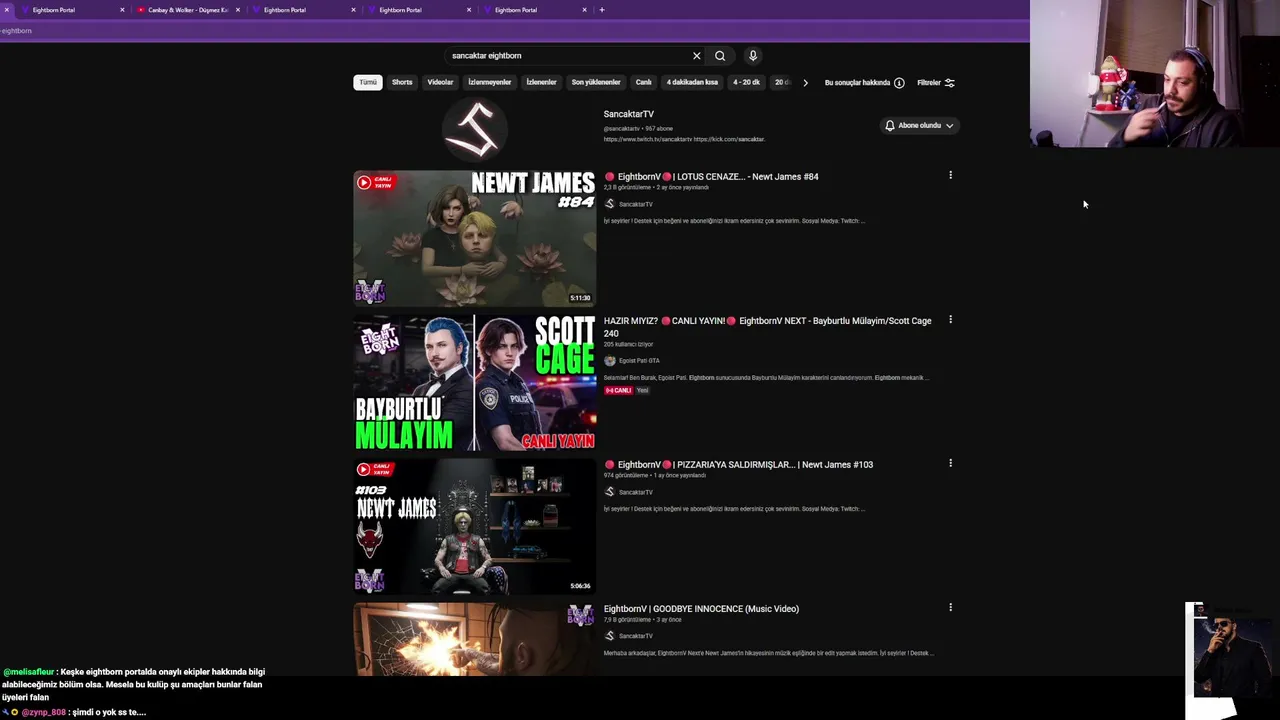The height and width of the screenshot is (720, 1280).
Task: Click the '205 kullanıcı izliyor' viewer count
Action: [x=628, y=344]
